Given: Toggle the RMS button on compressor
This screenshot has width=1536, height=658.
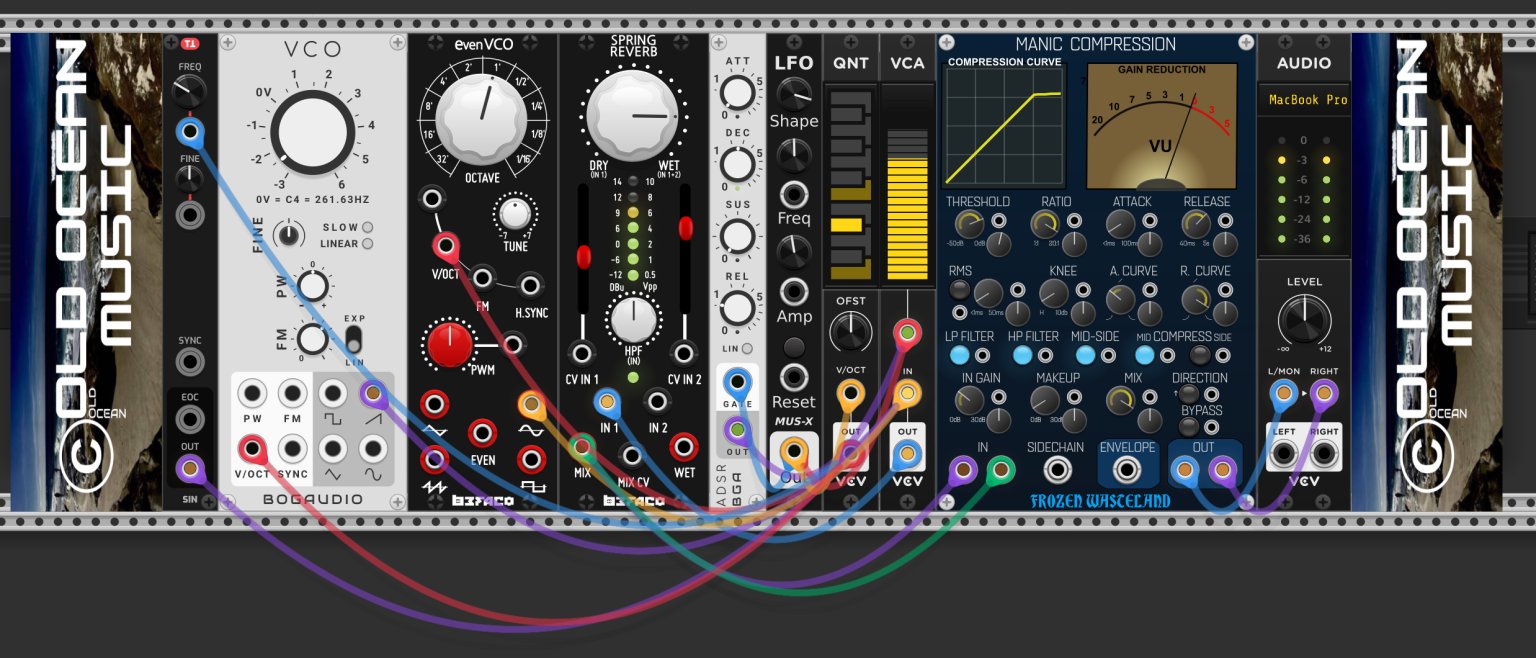Looking at the screenshot, I should (959, 290).
